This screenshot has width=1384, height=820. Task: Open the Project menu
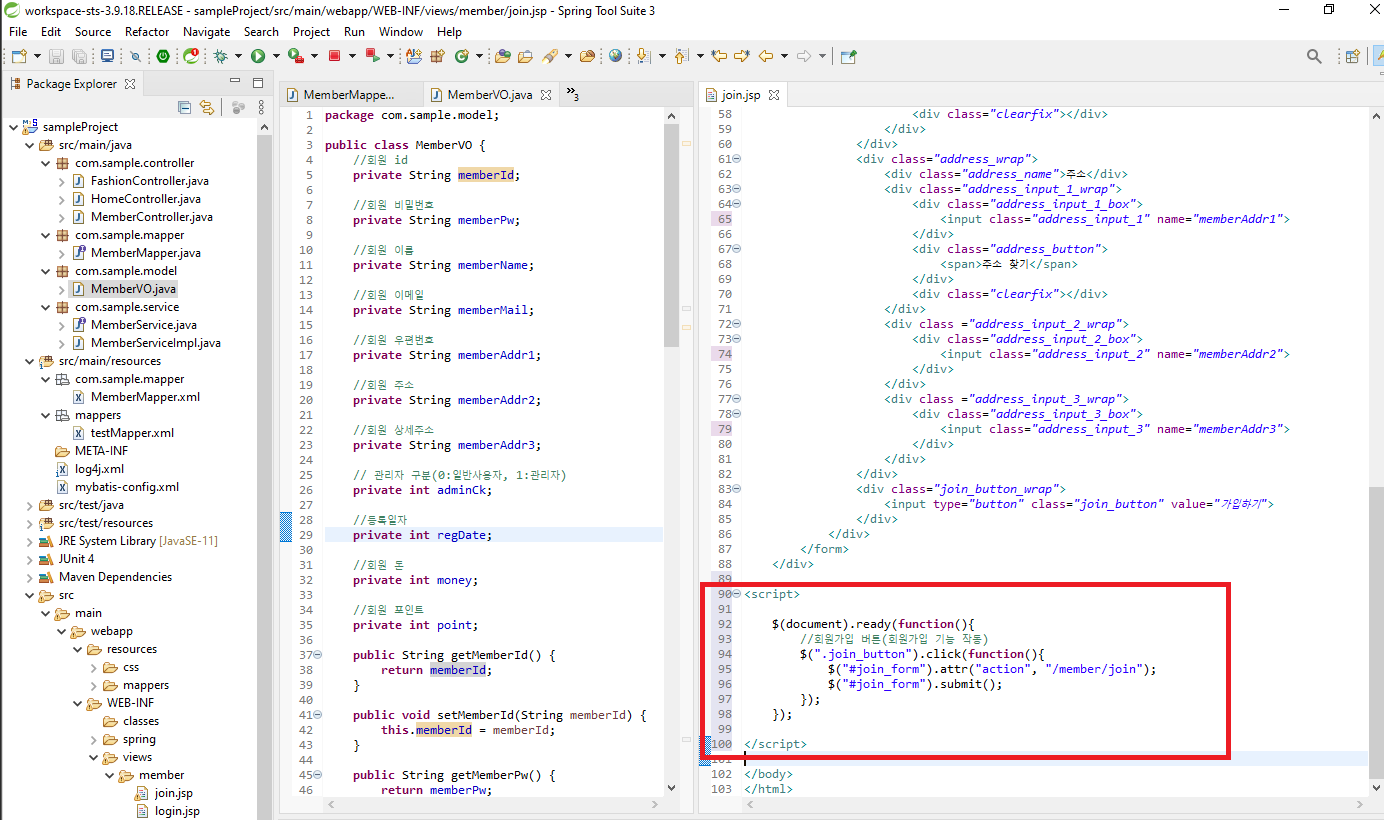(311, 31)
